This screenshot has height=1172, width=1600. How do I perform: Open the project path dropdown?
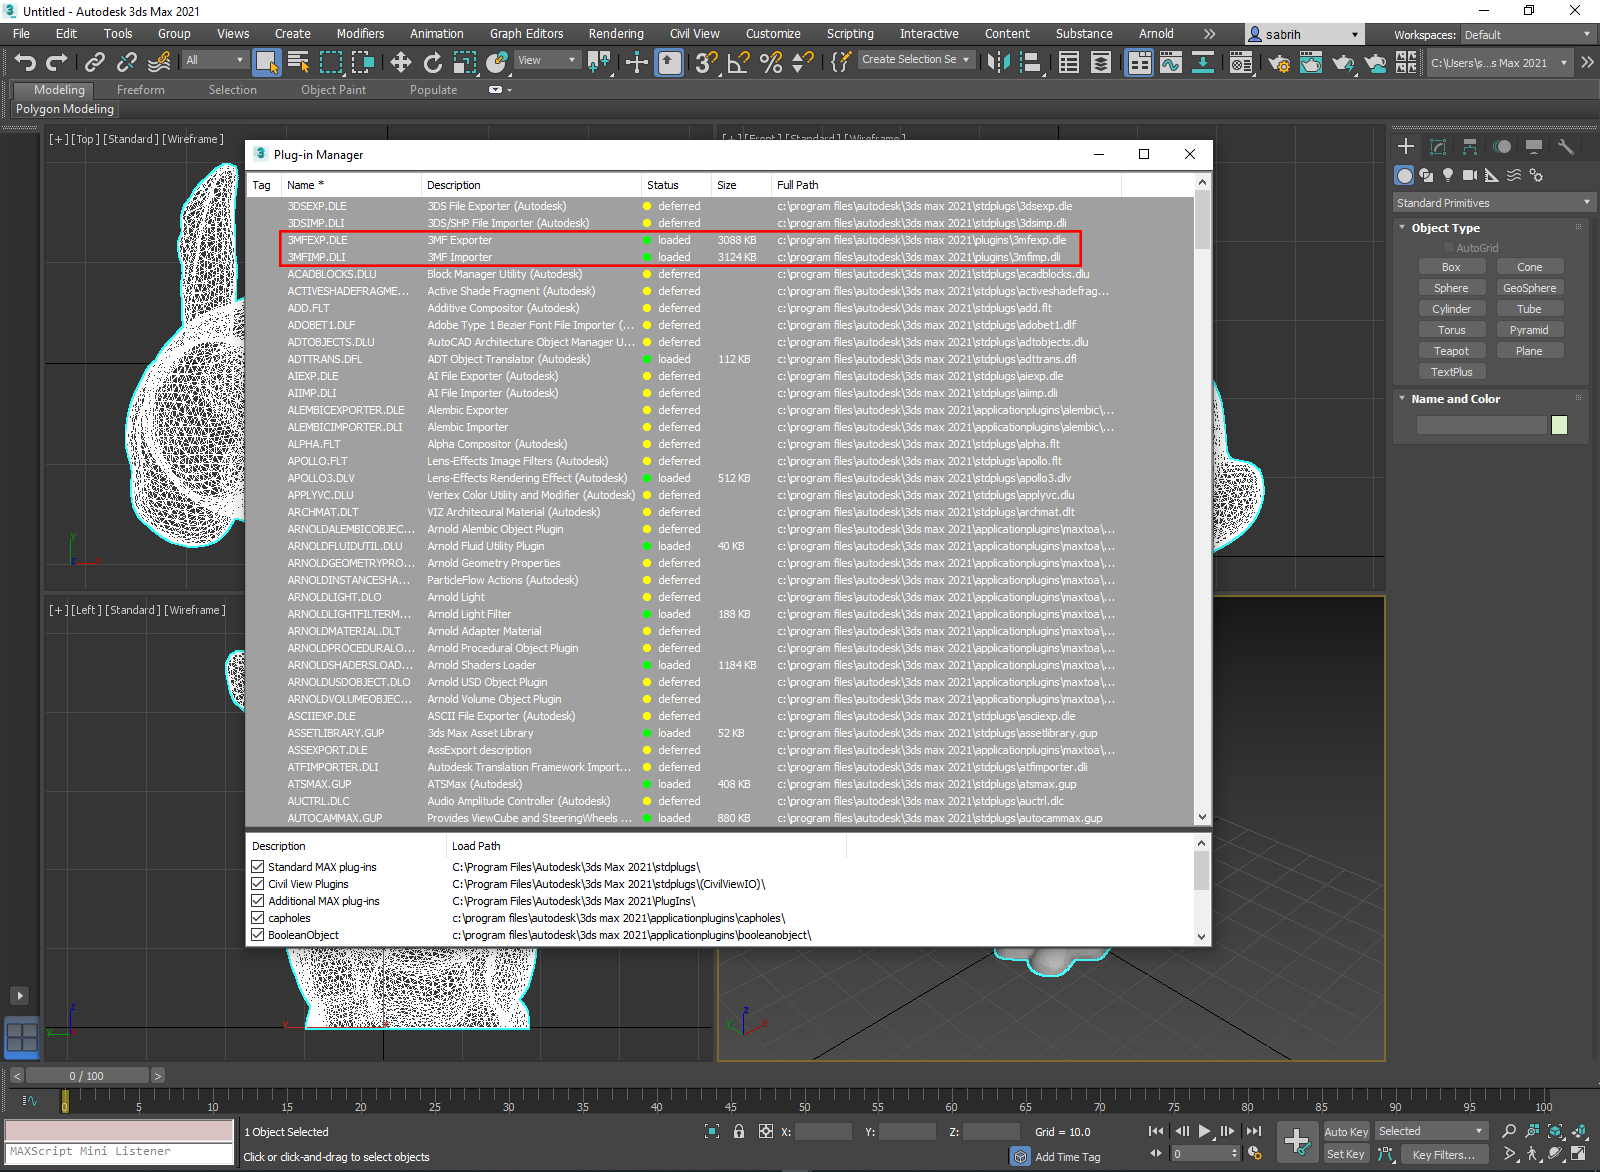1499,63
